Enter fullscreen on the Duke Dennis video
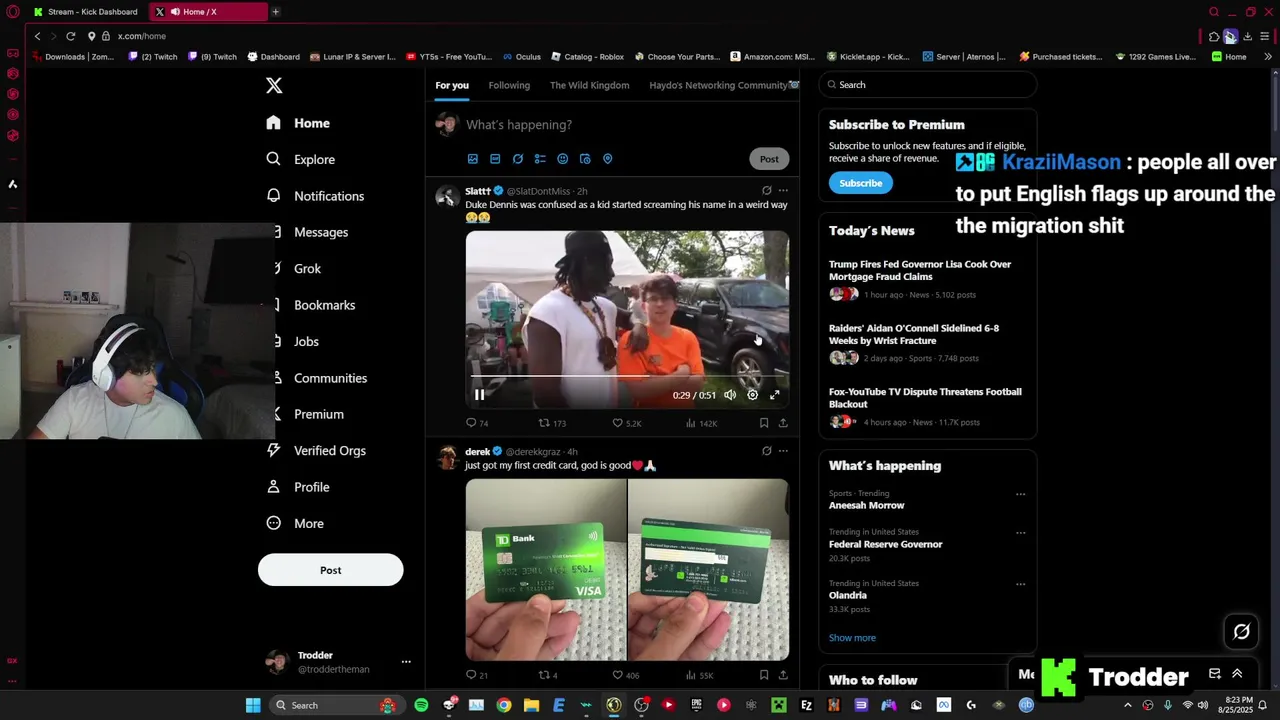 click(775, 395)
